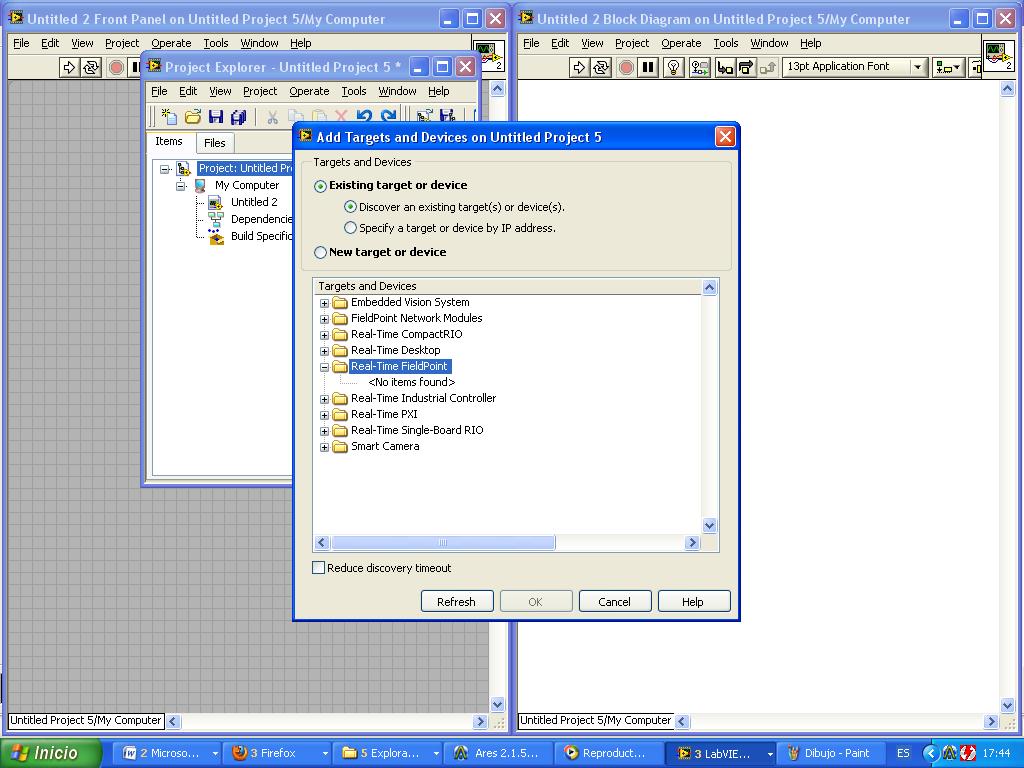Select the No items found entry

tap(411, 383)
